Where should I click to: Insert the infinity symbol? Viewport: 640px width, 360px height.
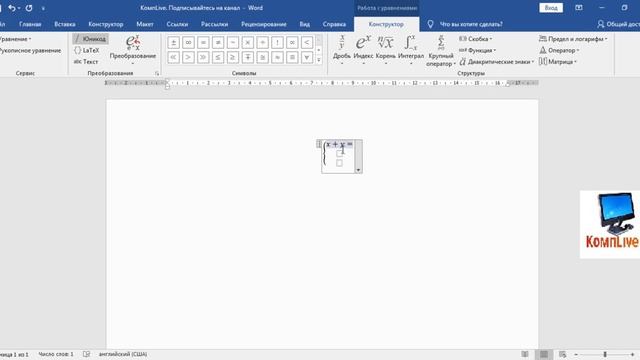click(x=188, y=42)
